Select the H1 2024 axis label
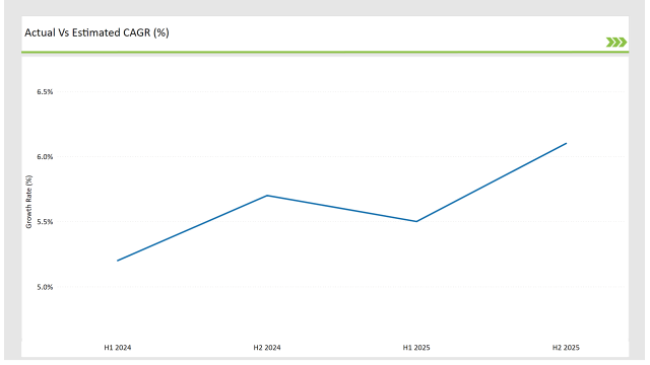650x365 pixels. [117, 348]
